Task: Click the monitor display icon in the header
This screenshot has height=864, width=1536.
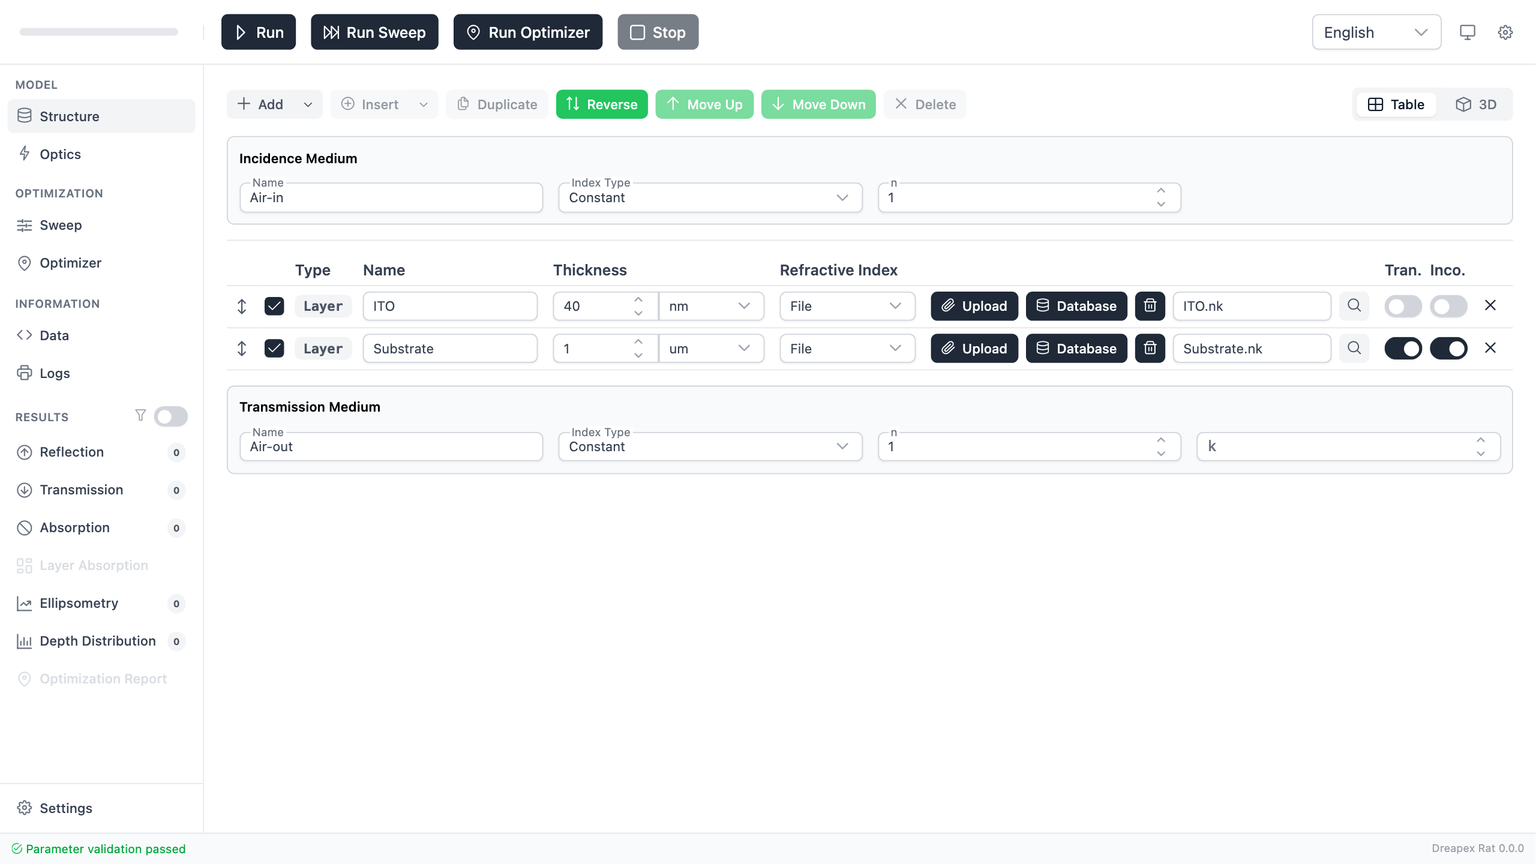Action: point(1467,32)
